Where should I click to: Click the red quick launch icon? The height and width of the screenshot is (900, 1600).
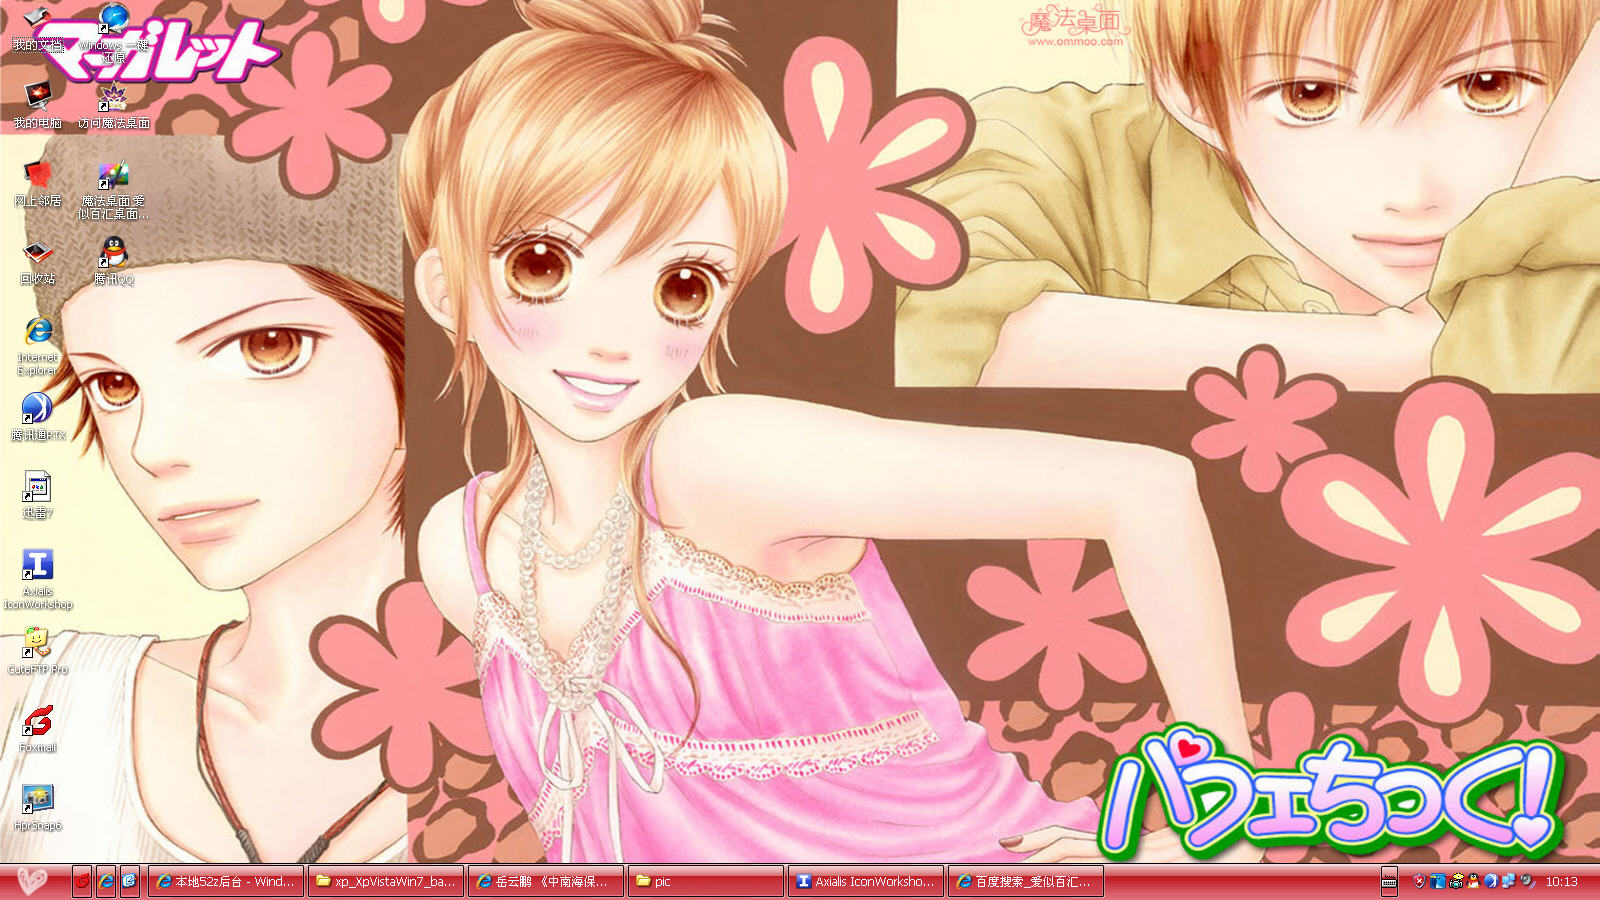[82, 881]
